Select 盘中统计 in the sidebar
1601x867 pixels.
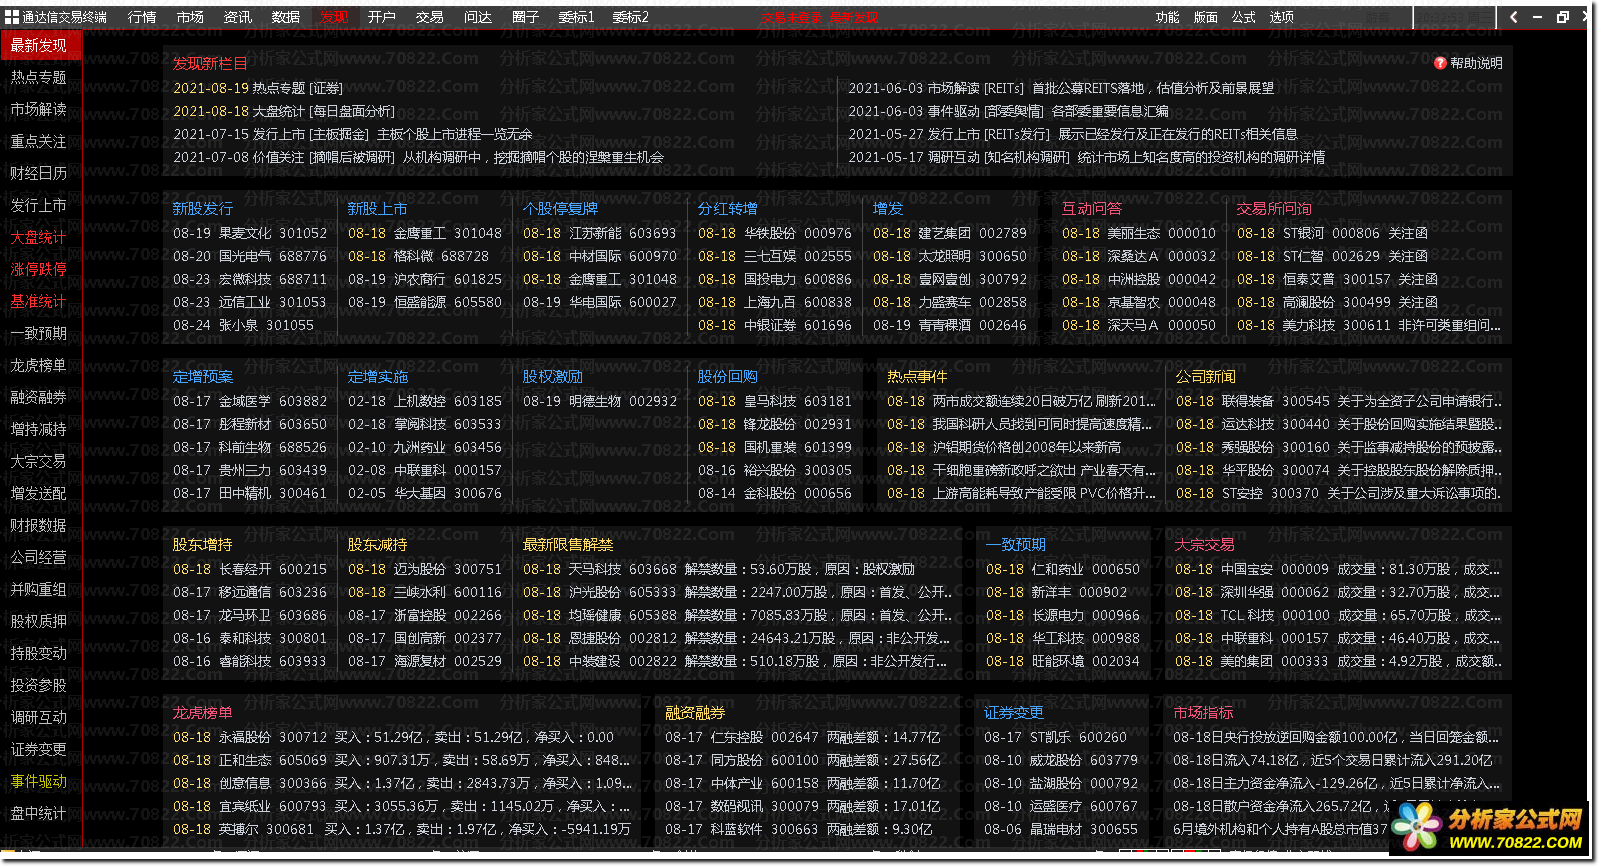coord(39,813)
